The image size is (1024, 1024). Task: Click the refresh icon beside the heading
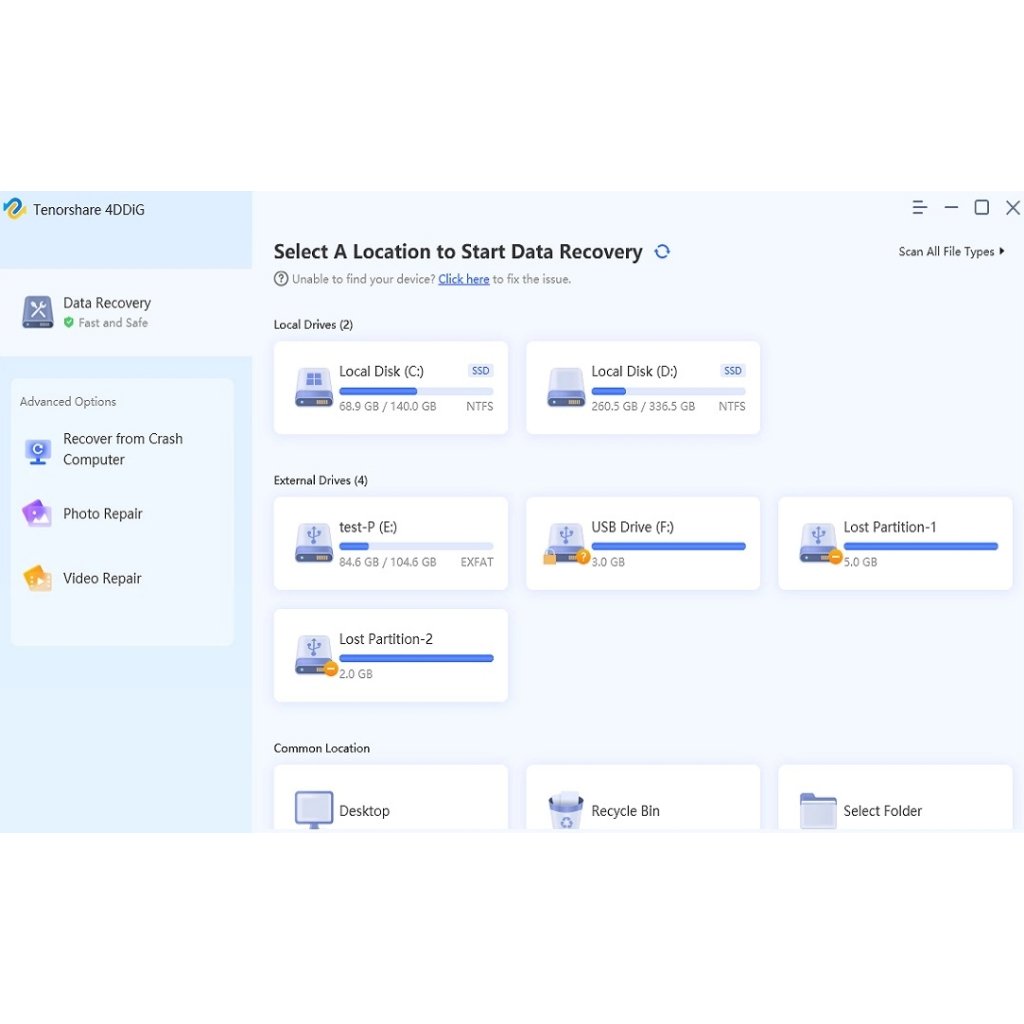(x=662, y=251)
